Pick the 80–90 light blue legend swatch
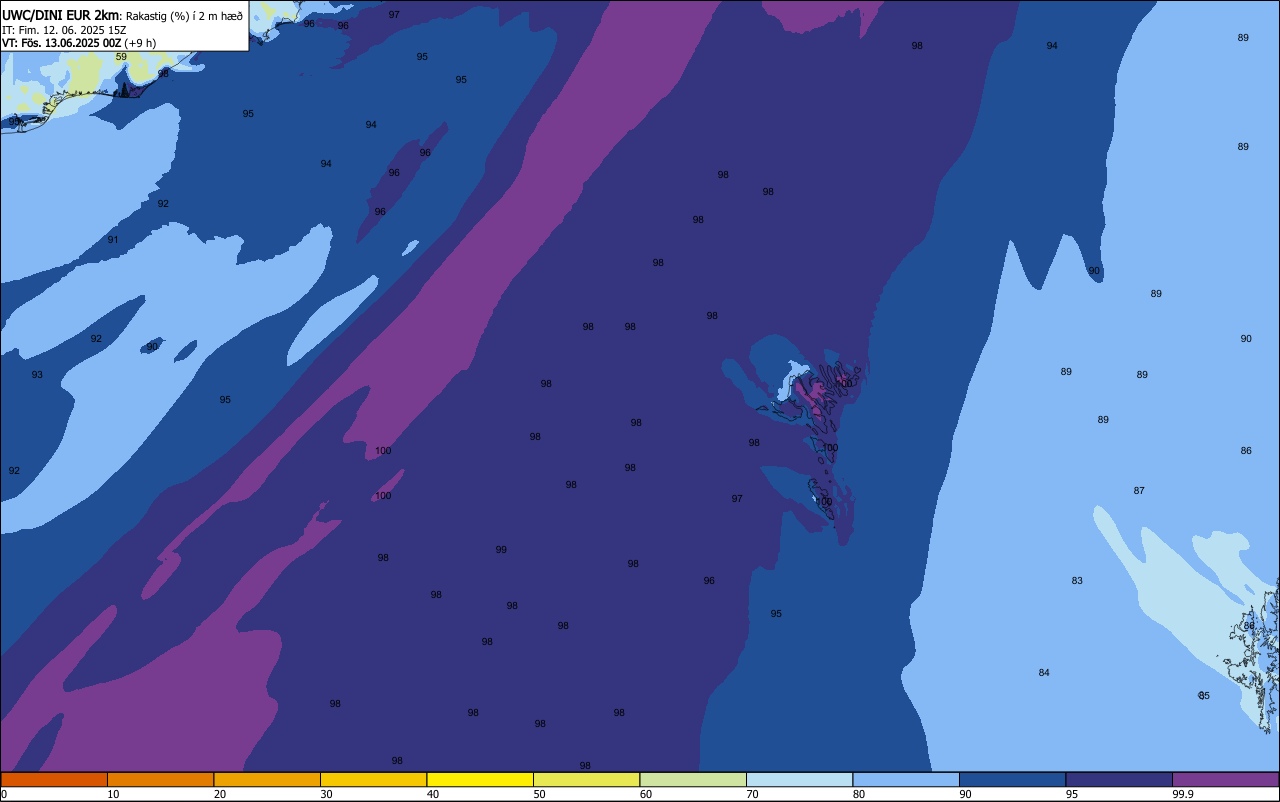 (x=906, y=779)
